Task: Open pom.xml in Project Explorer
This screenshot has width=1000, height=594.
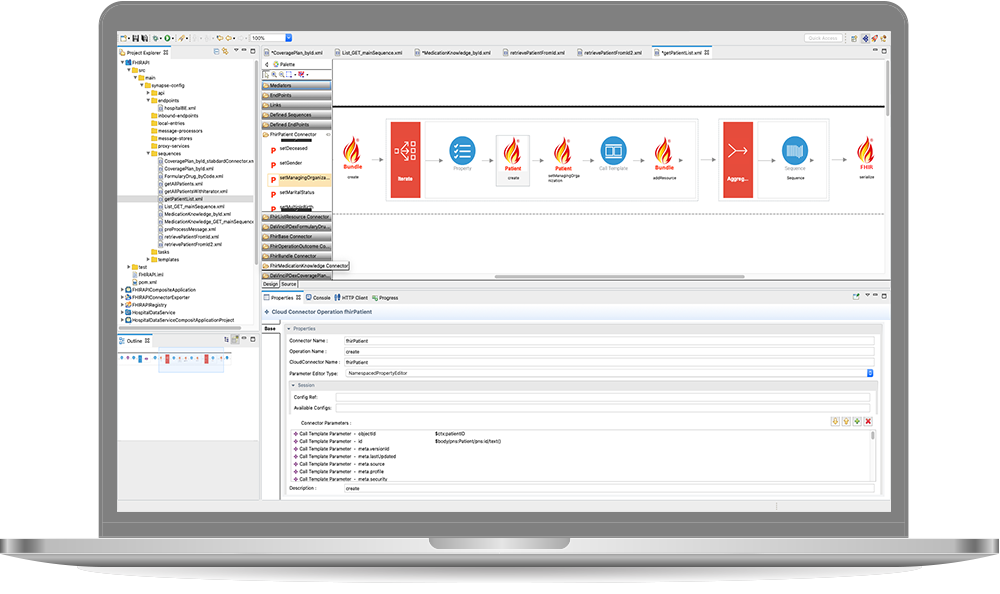Action: pos(144,282)
